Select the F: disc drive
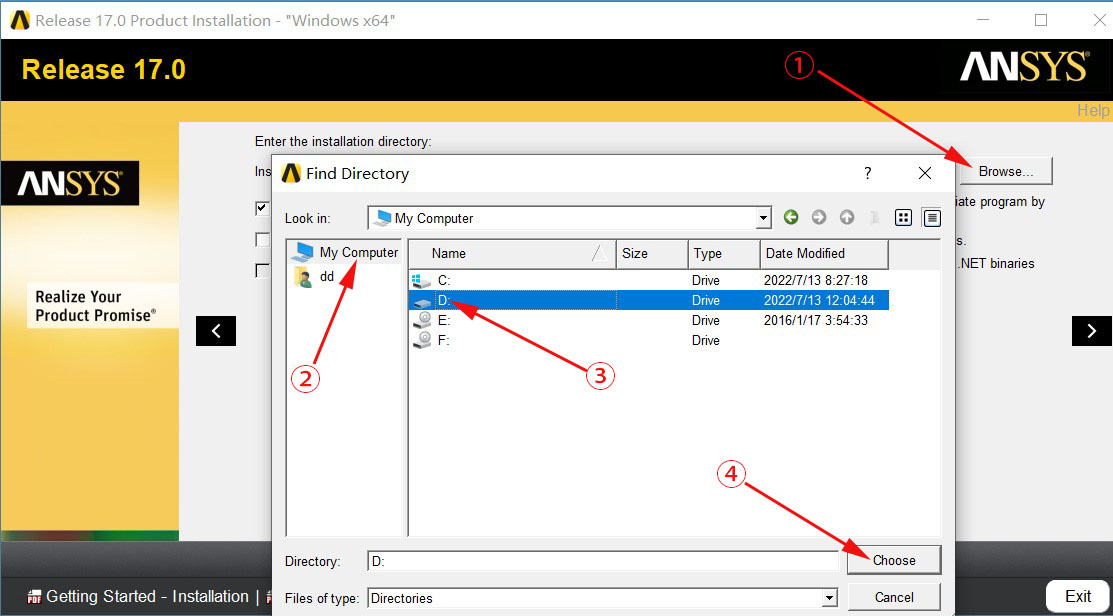 click(649, 340)
